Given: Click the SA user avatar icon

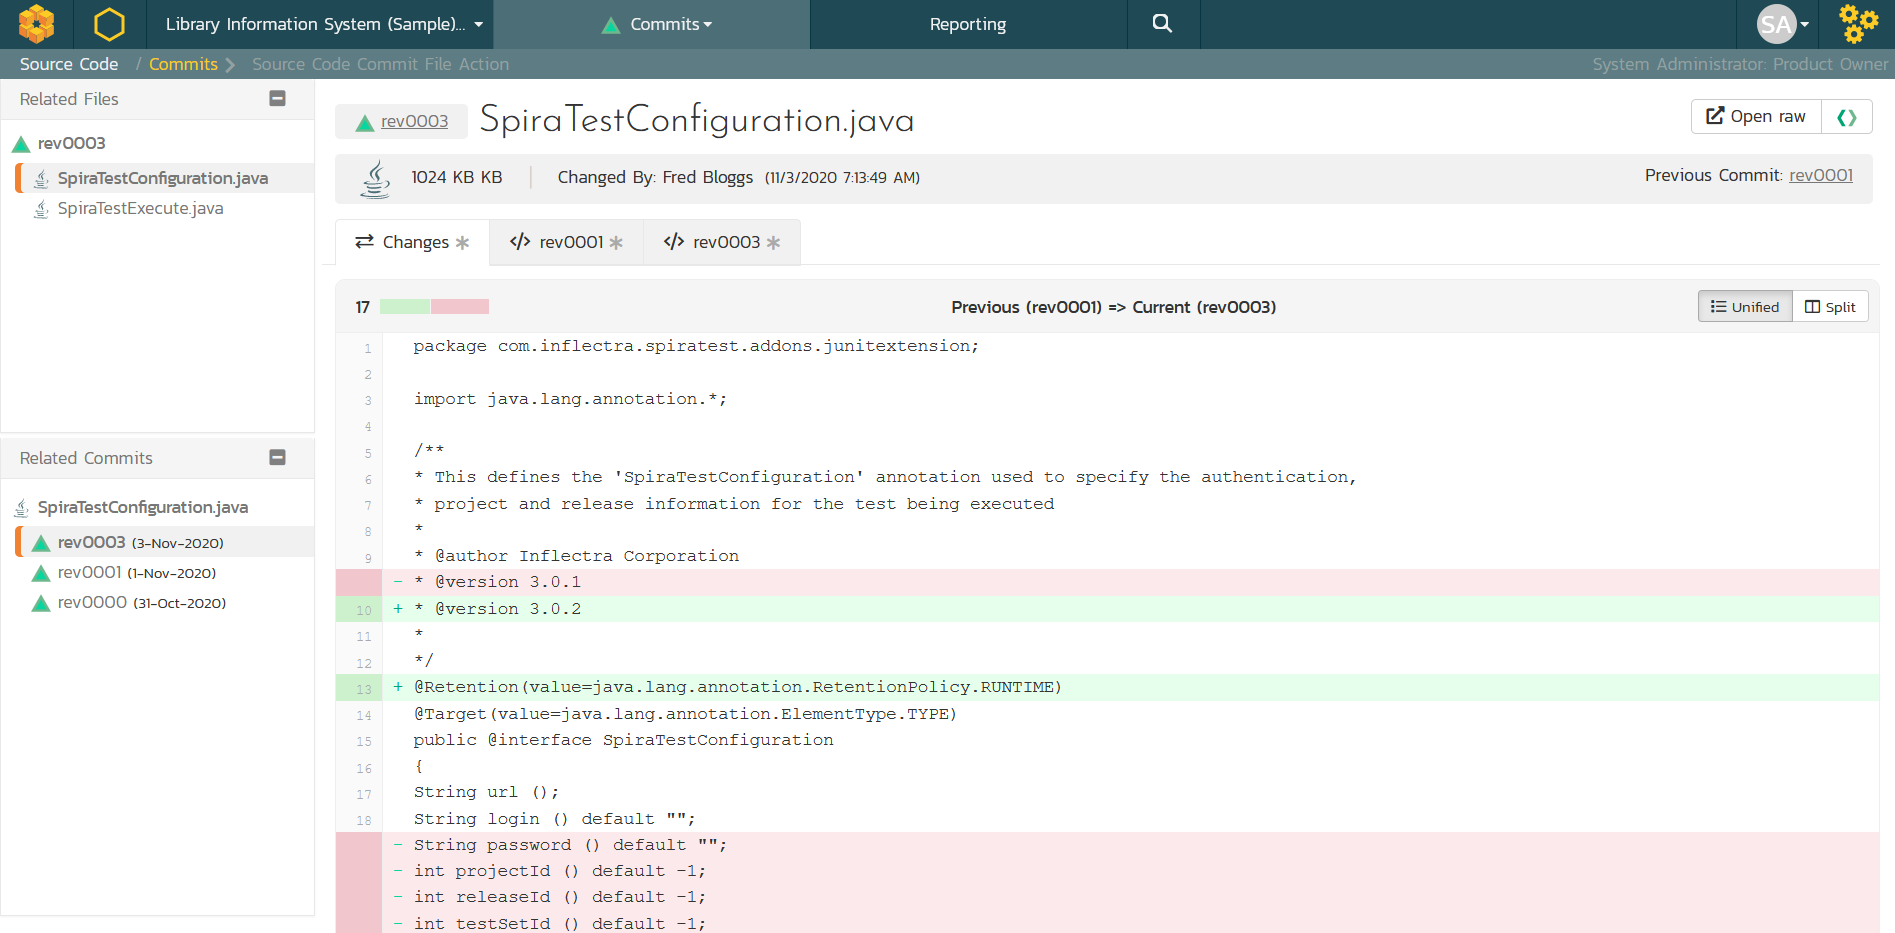Looking at the screenshot, I should [1776, 24].
